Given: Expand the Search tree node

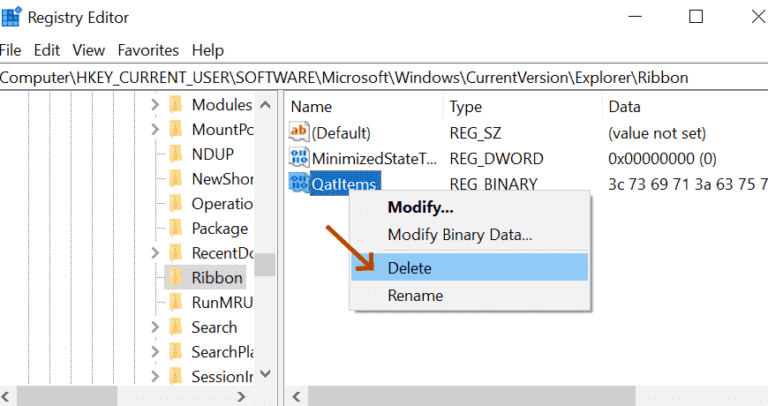Looking at the screenshot, I should point(155,327).
